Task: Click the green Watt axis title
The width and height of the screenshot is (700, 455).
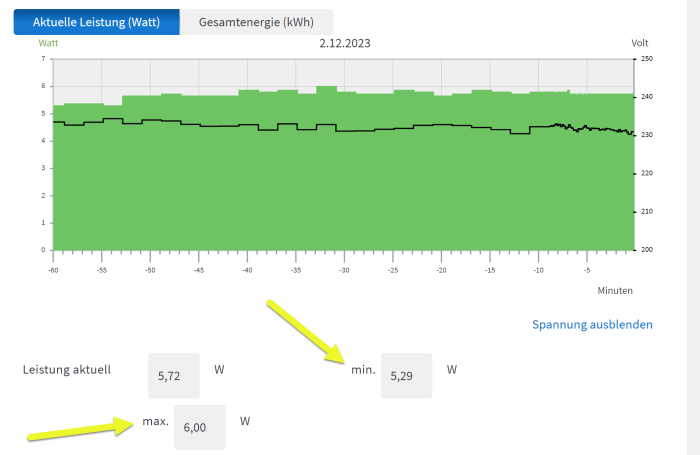Action: click(x=48, y=43)
